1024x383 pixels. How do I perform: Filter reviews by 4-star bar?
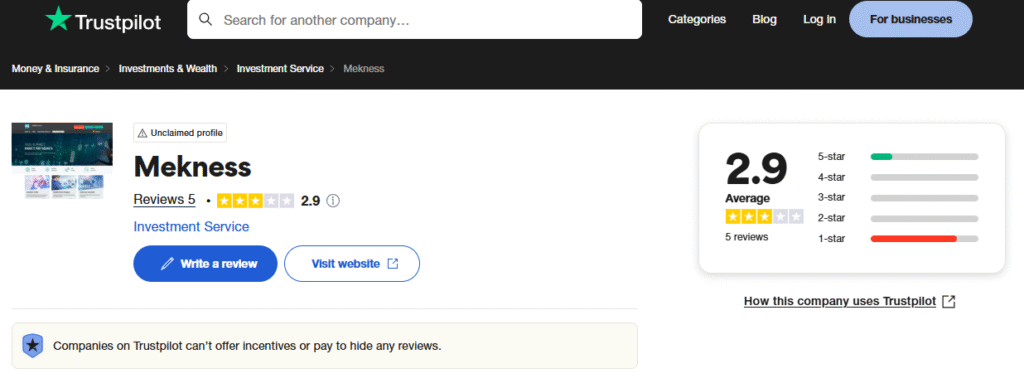click(x=924, y=177)
